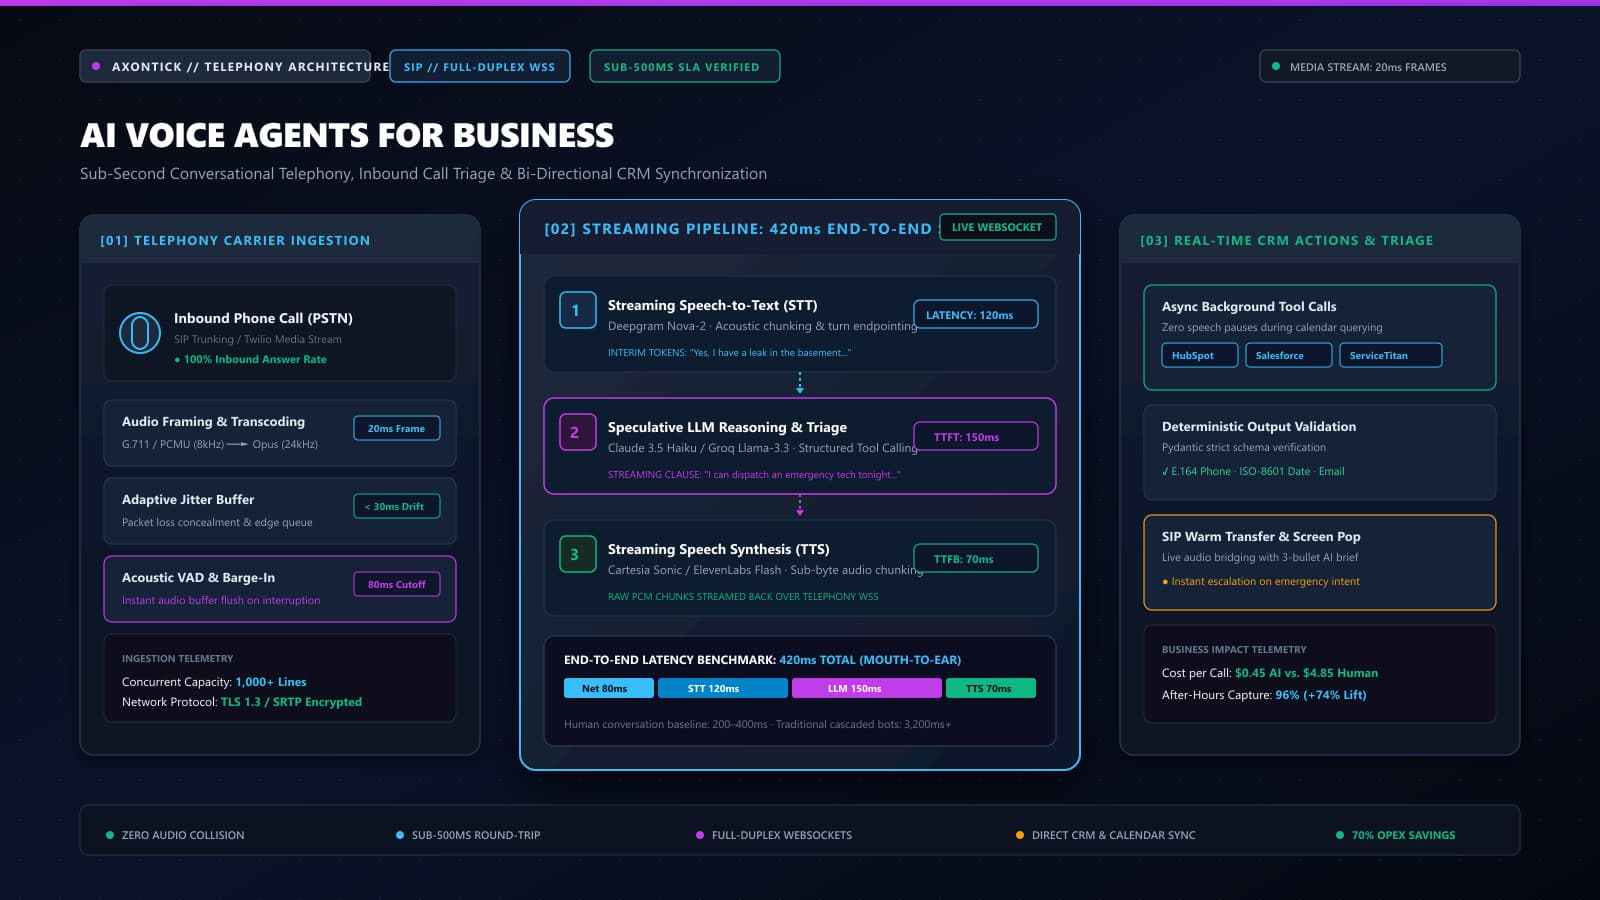1600x900 pixels.
Task: Click step 2 number badge for LLM Reasoning
Action: (577, 432)
